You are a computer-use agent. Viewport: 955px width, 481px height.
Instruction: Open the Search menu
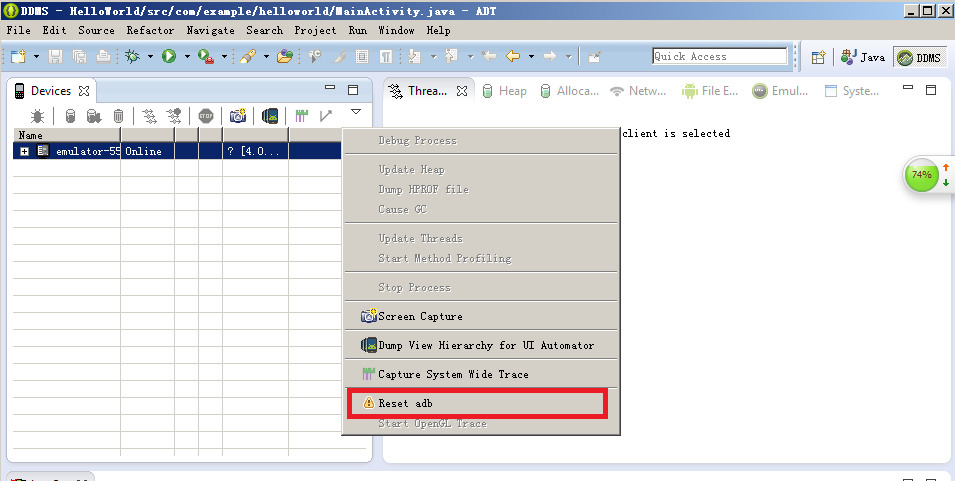coord(264,30)
